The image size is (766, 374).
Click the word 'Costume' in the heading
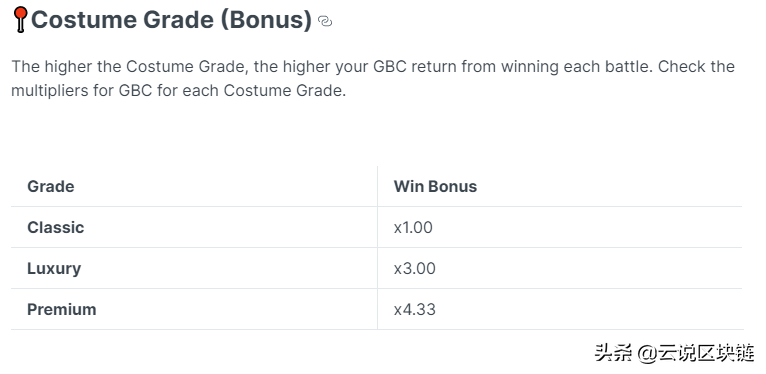pos(89,20)
